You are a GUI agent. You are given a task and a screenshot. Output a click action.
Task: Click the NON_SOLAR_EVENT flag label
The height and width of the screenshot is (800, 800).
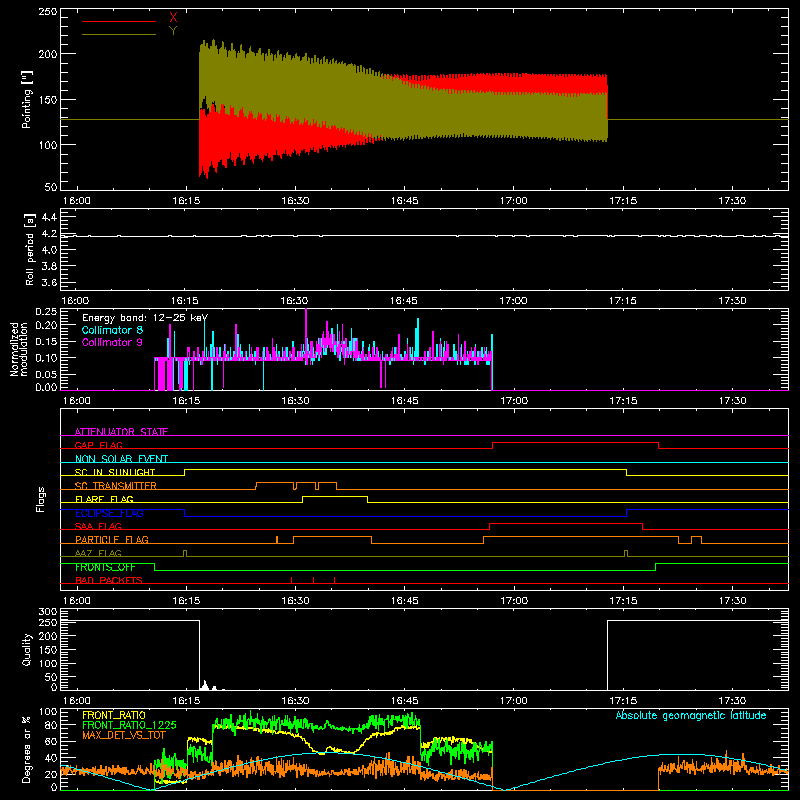[x=121, y=459]
